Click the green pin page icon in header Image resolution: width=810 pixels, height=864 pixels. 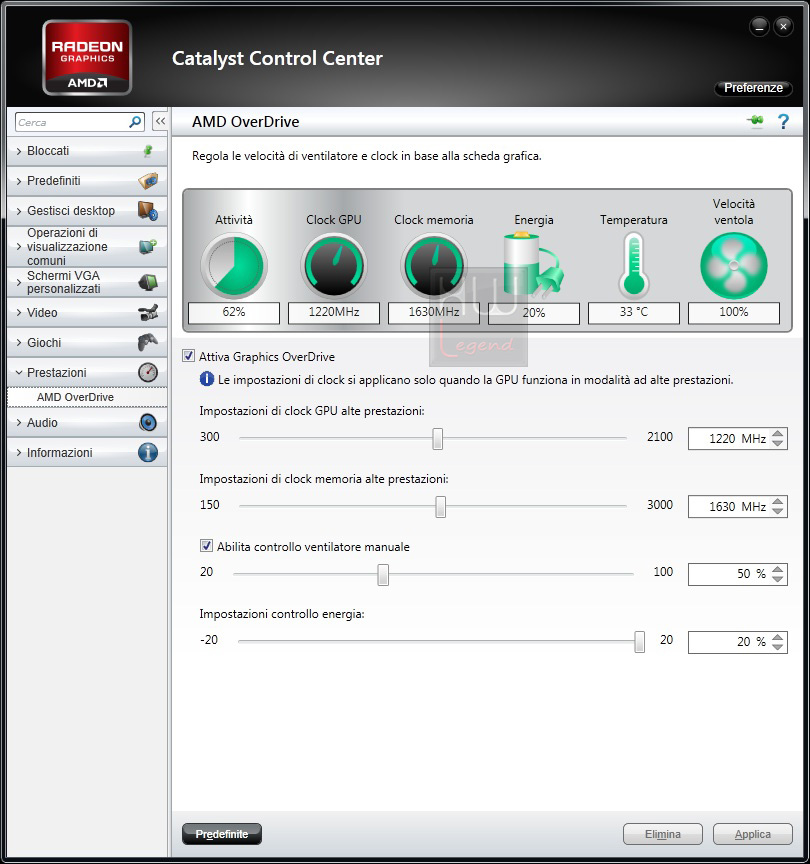(x=755, y=121)
